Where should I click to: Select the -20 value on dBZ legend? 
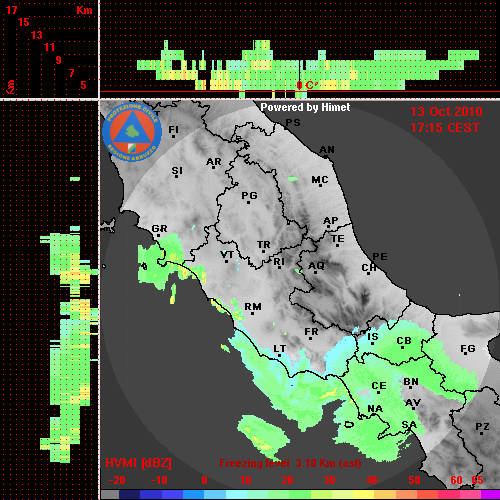pos(117,480)
